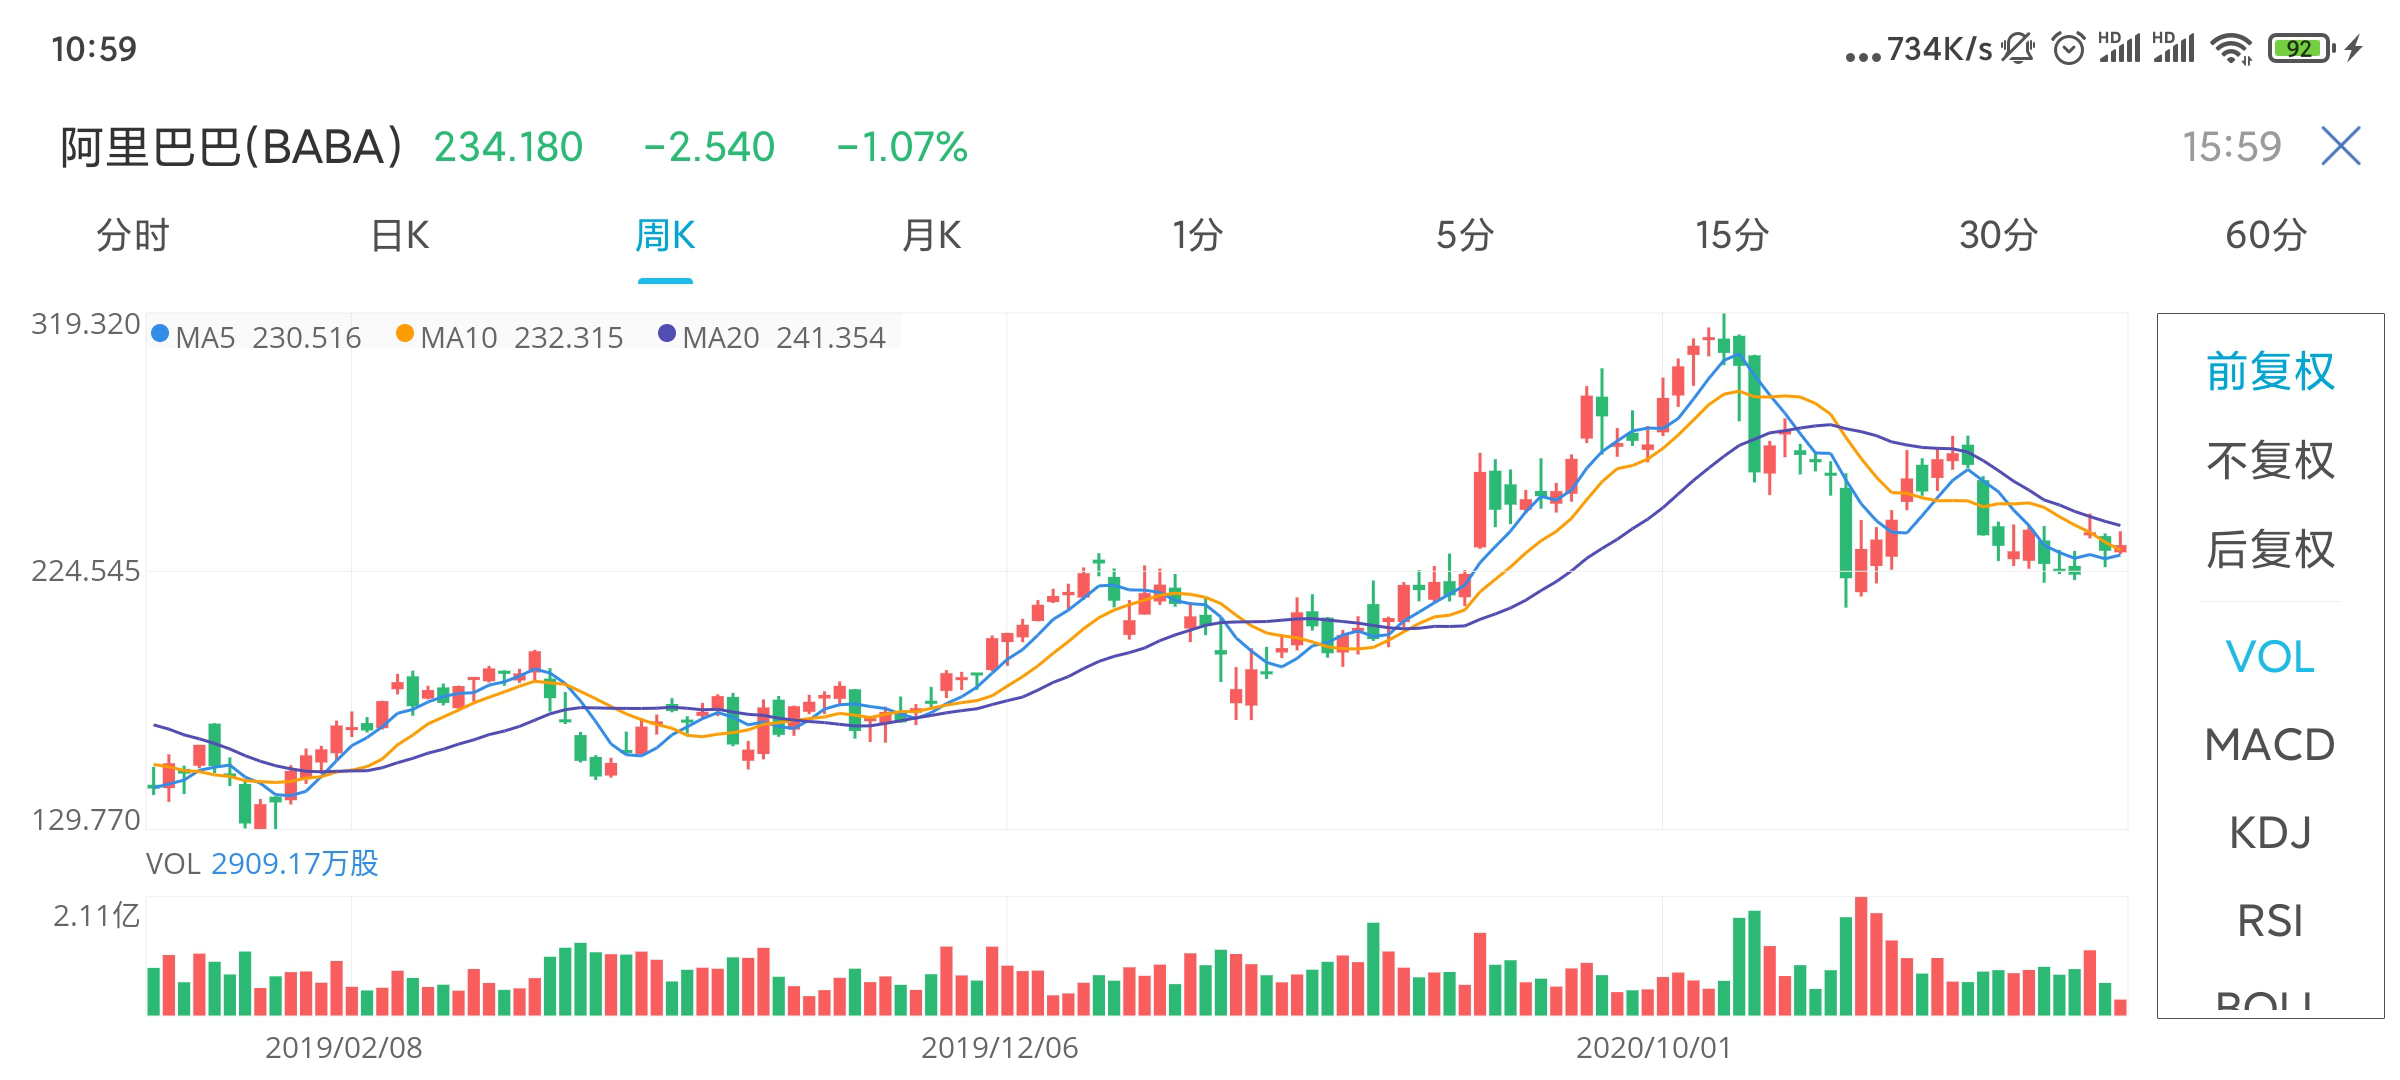This screenshot has width=2400, height=1080.
Task: Click the blue MA5 legend dot
Action: tap(160, 334)
